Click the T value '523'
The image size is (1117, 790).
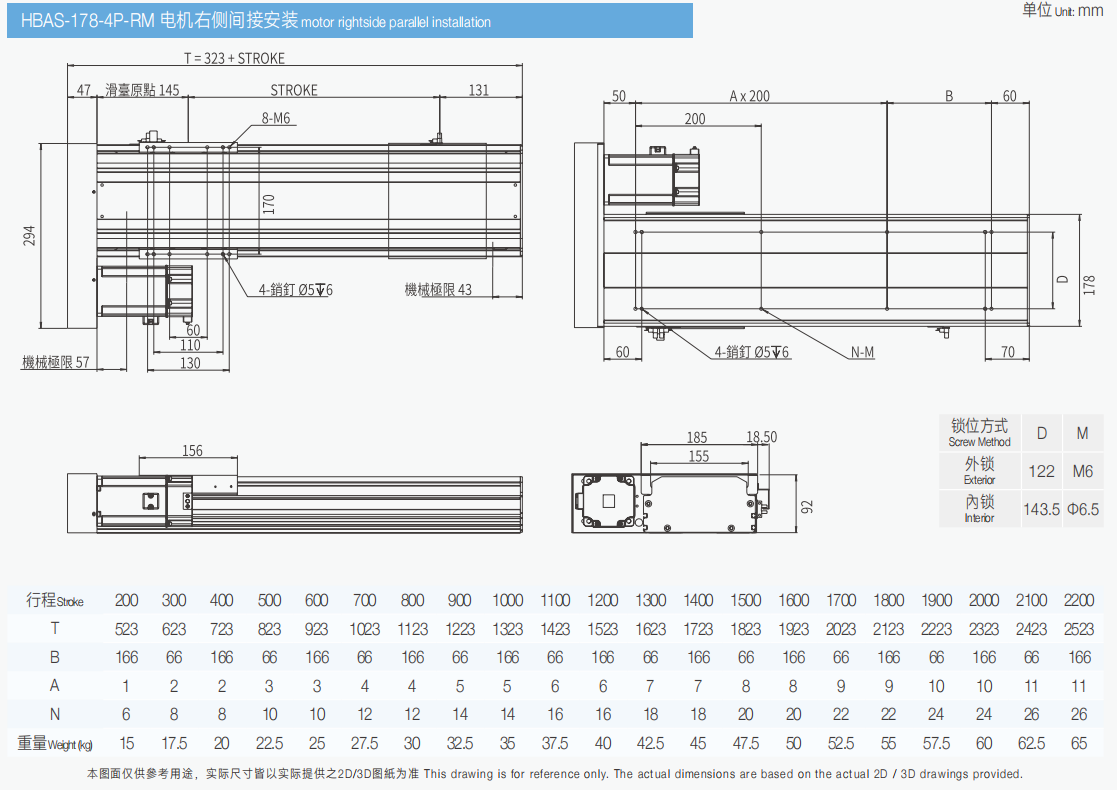point(127,629)
